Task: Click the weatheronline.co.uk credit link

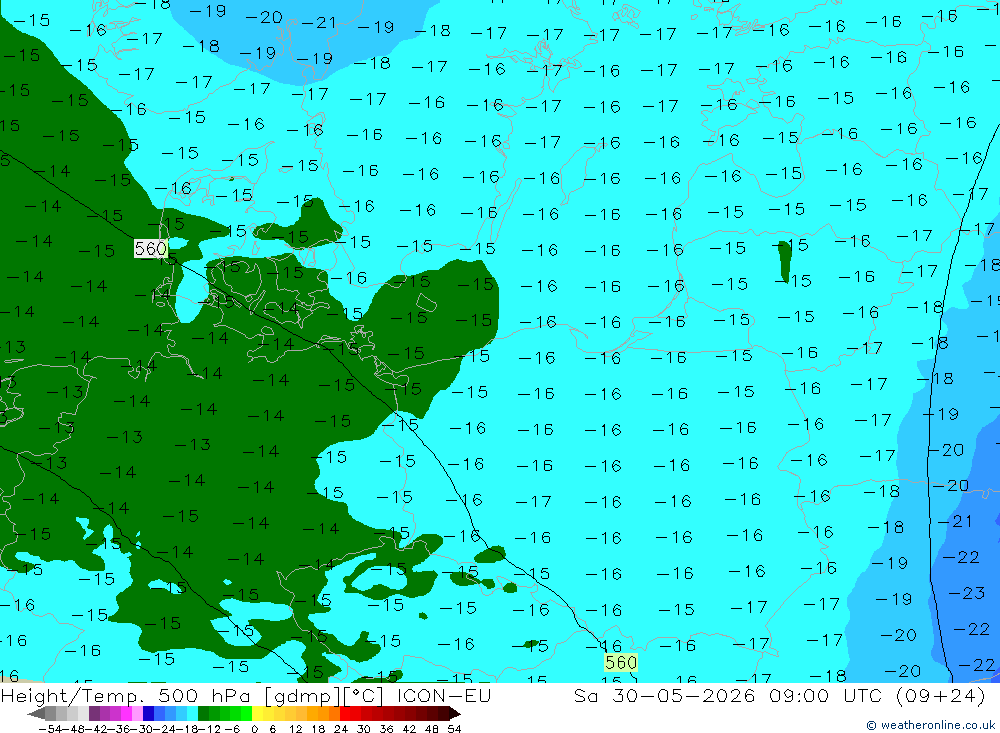Action: coord(931,725)
